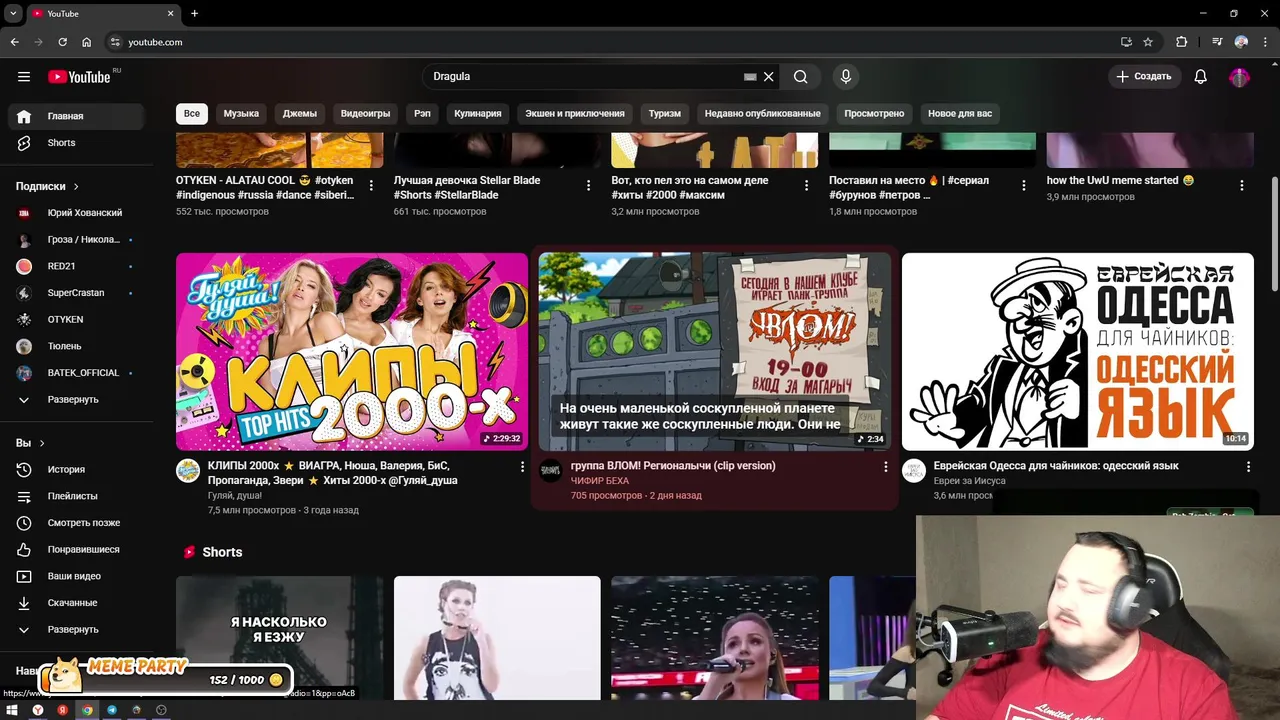Image resolution: width=1280 pixels, height=720 pixels.
Task: Open the Подписки section chevron
Action: [x=76, y=186]
